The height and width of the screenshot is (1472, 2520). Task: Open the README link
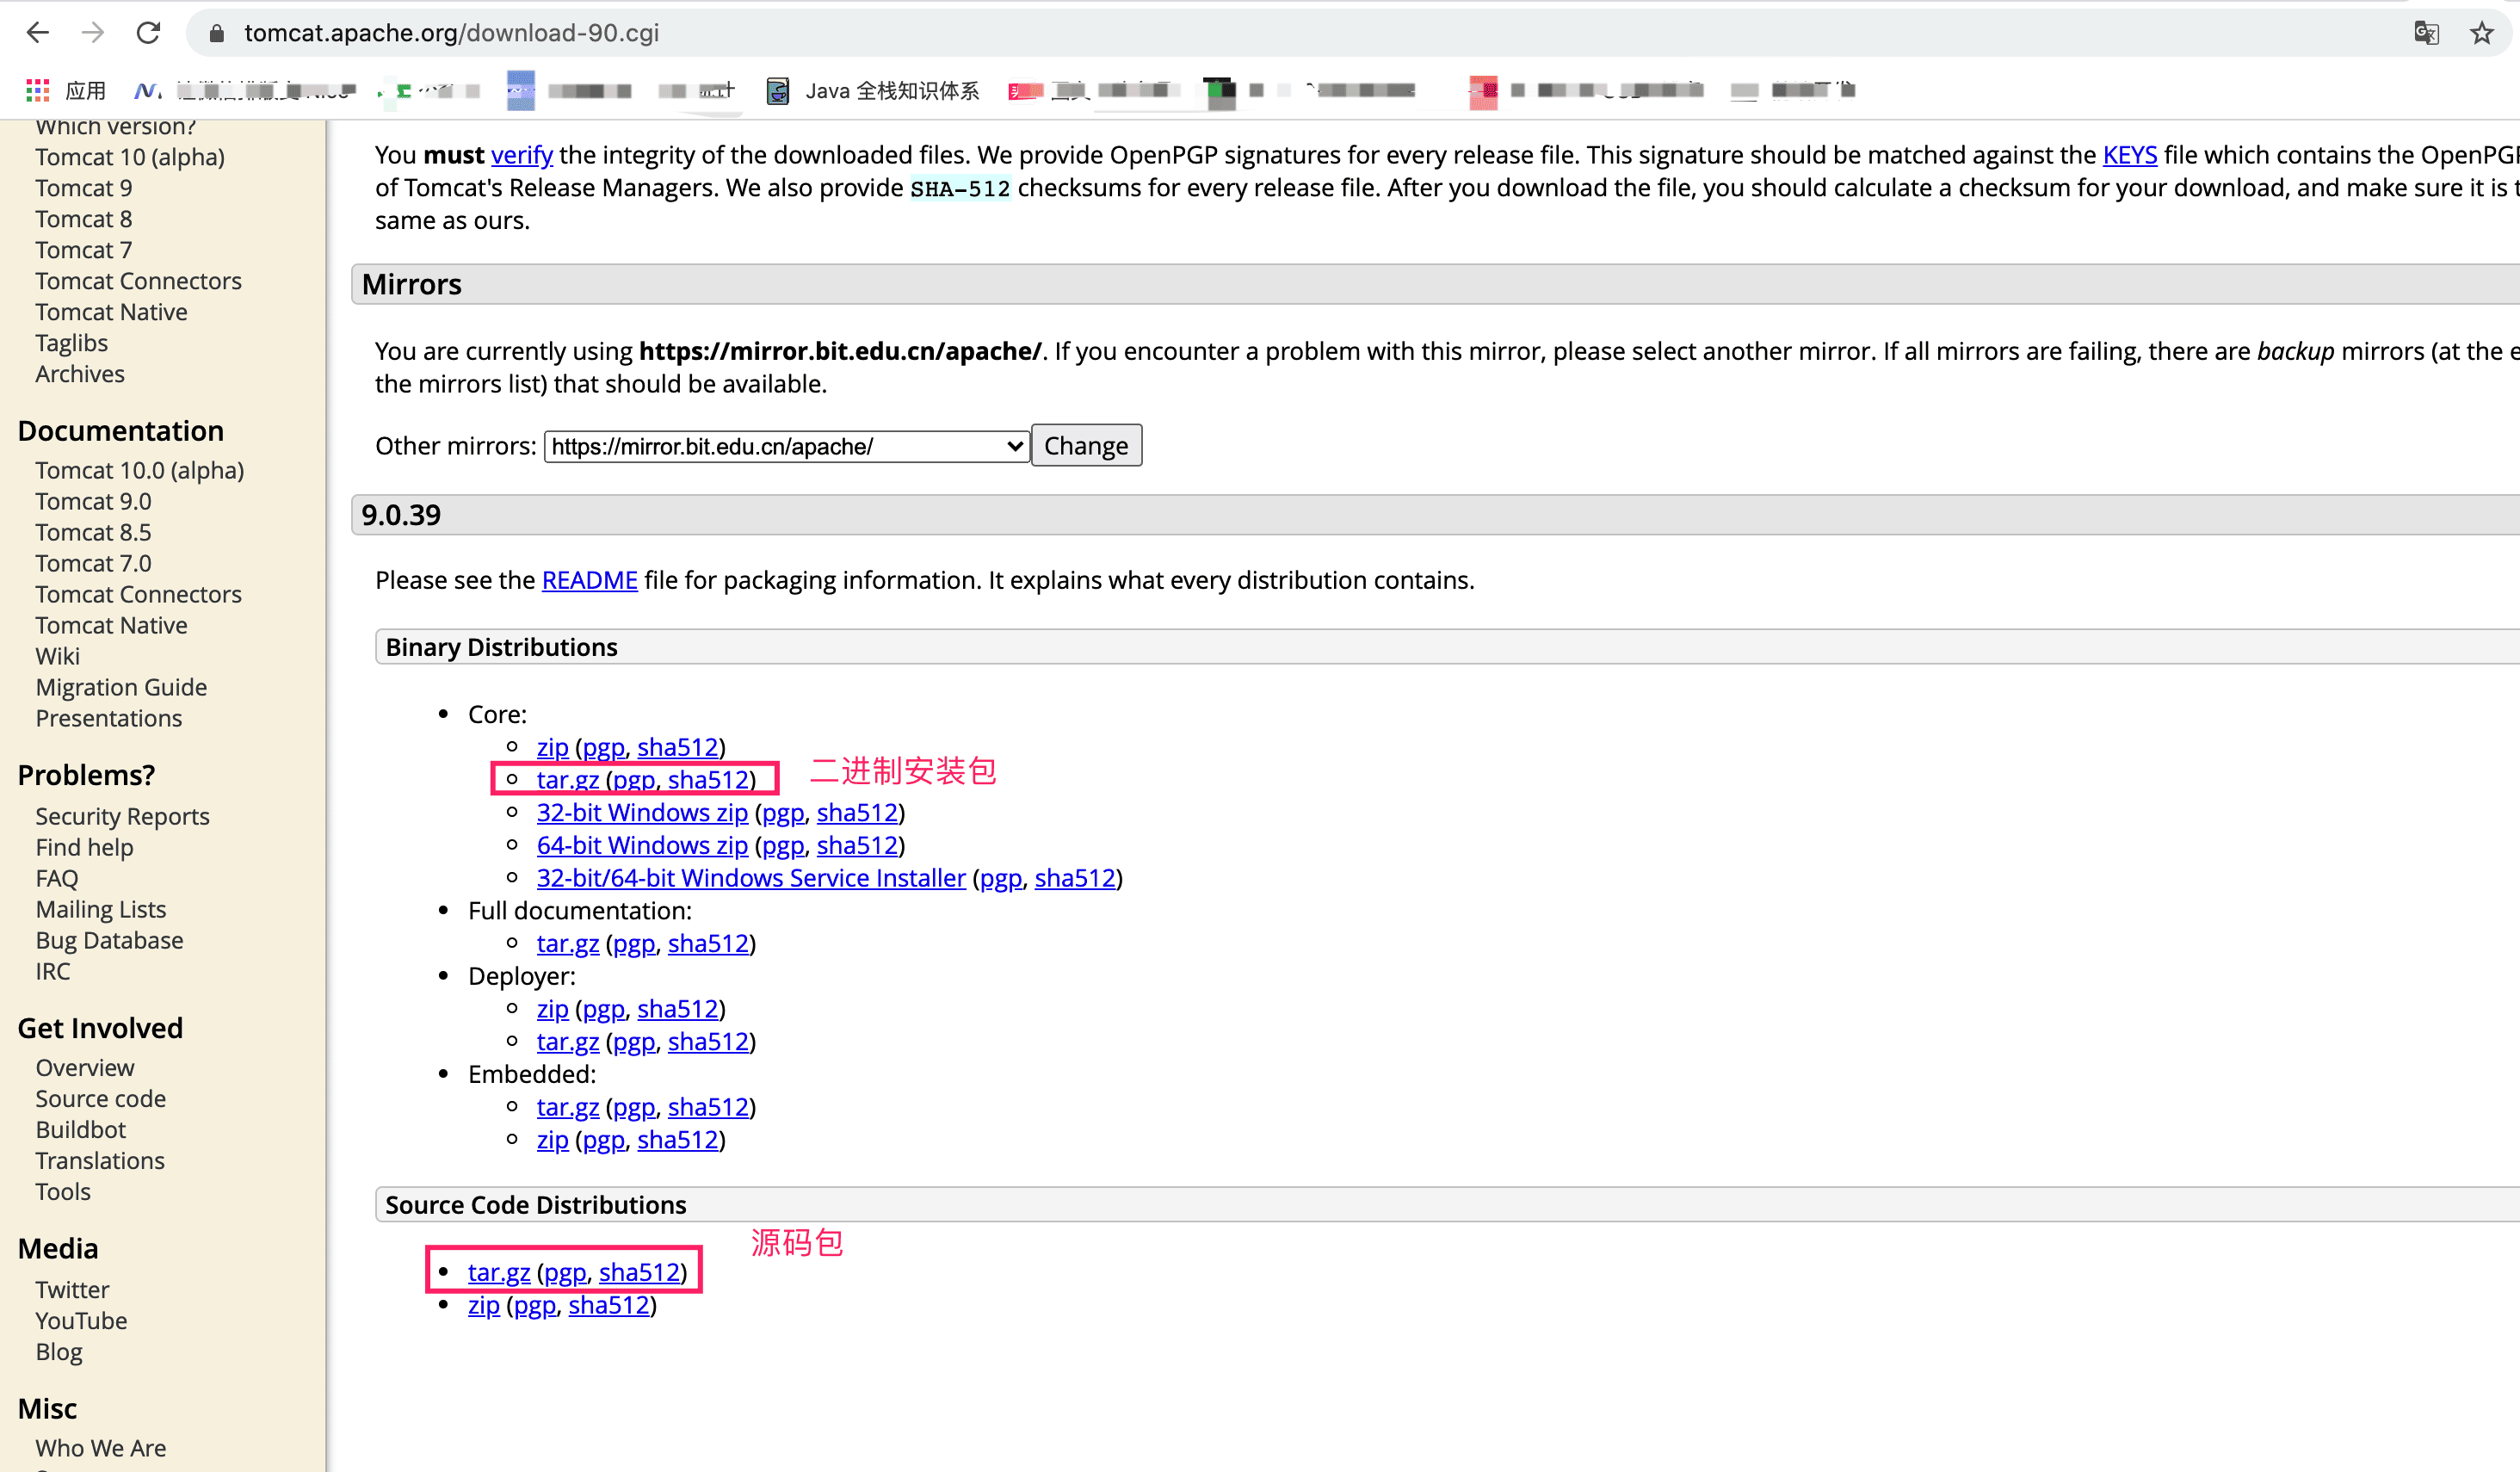(x=589, y=580)
